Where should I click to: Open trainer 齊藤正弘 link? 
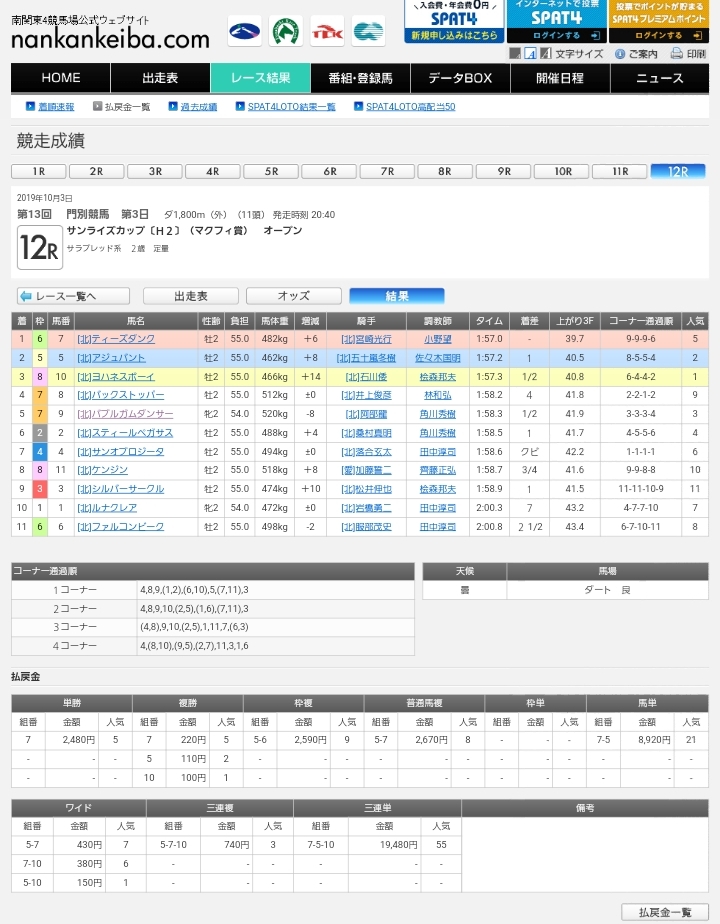(x=438, y=470)
